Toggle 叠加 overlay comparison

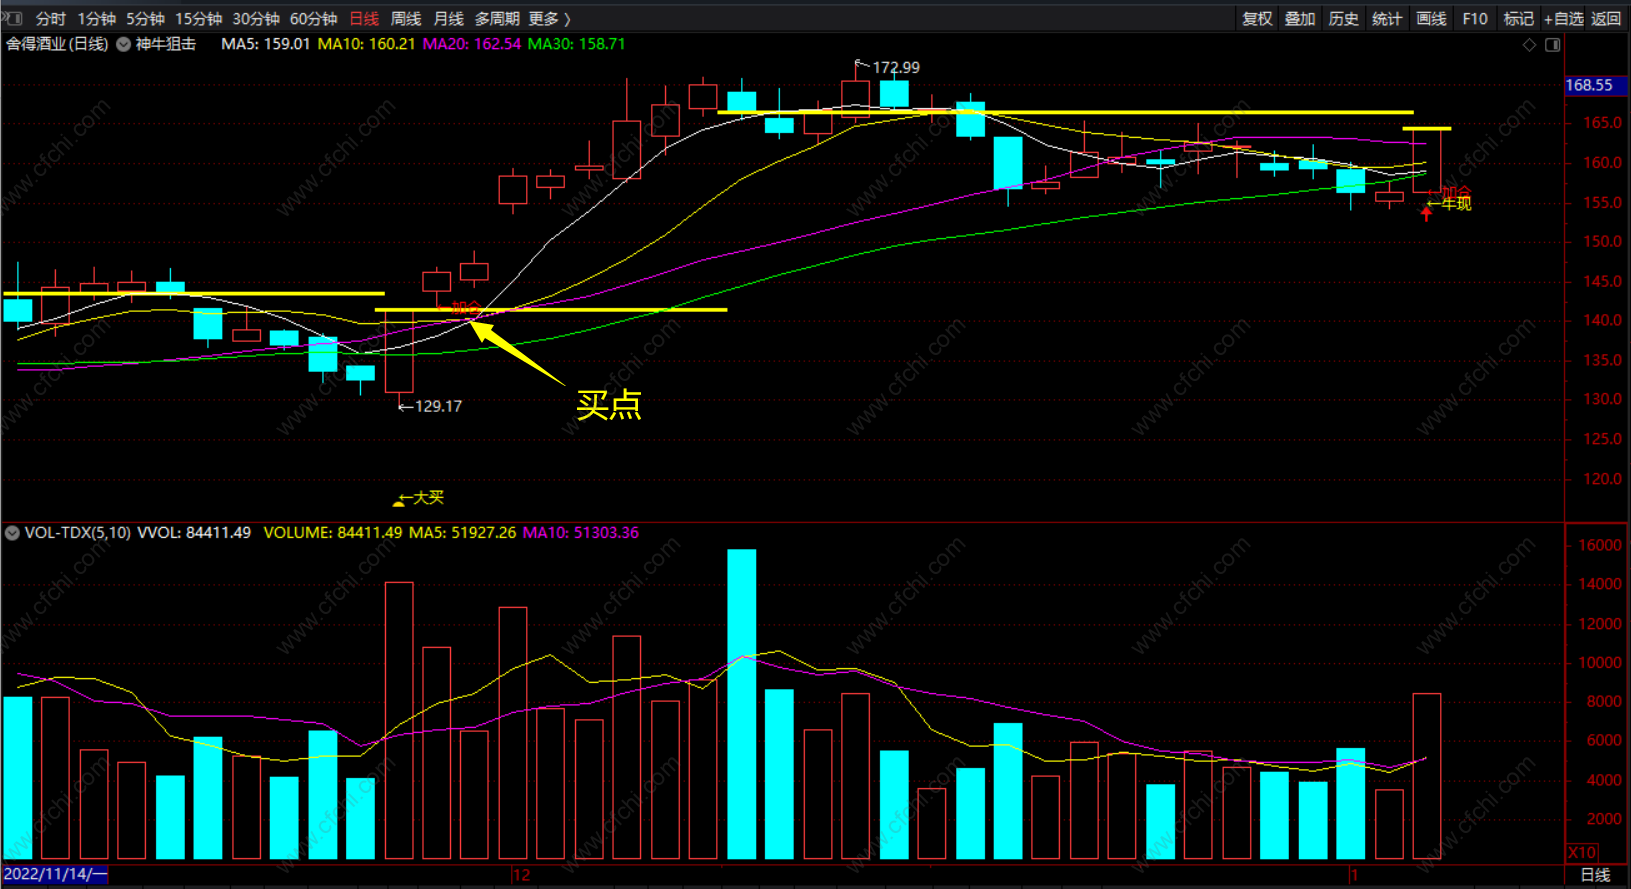click(1300, 19)
